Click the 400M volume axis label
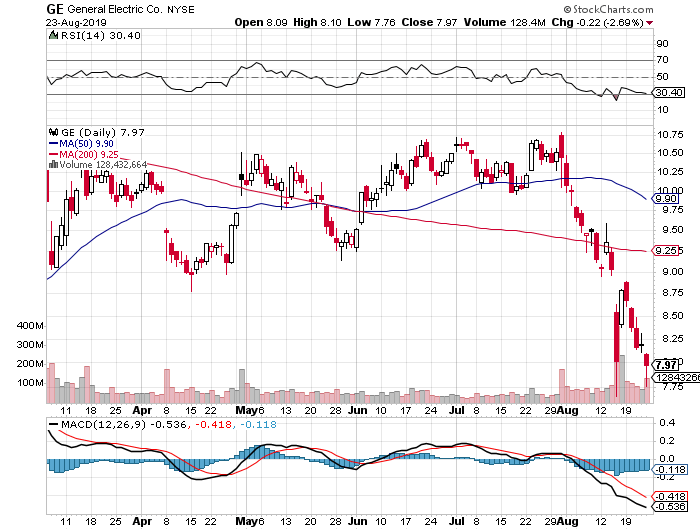The height and width of the screenshot is (530, 700). [x=30, y=326]
